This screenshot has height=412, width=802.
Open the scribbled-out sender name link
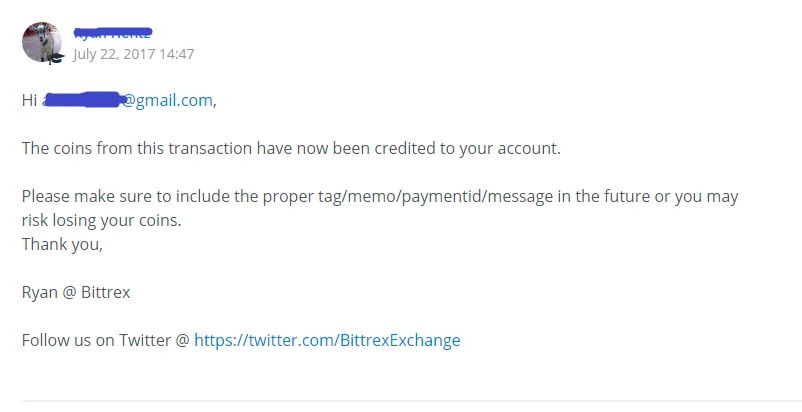[113, 33]
